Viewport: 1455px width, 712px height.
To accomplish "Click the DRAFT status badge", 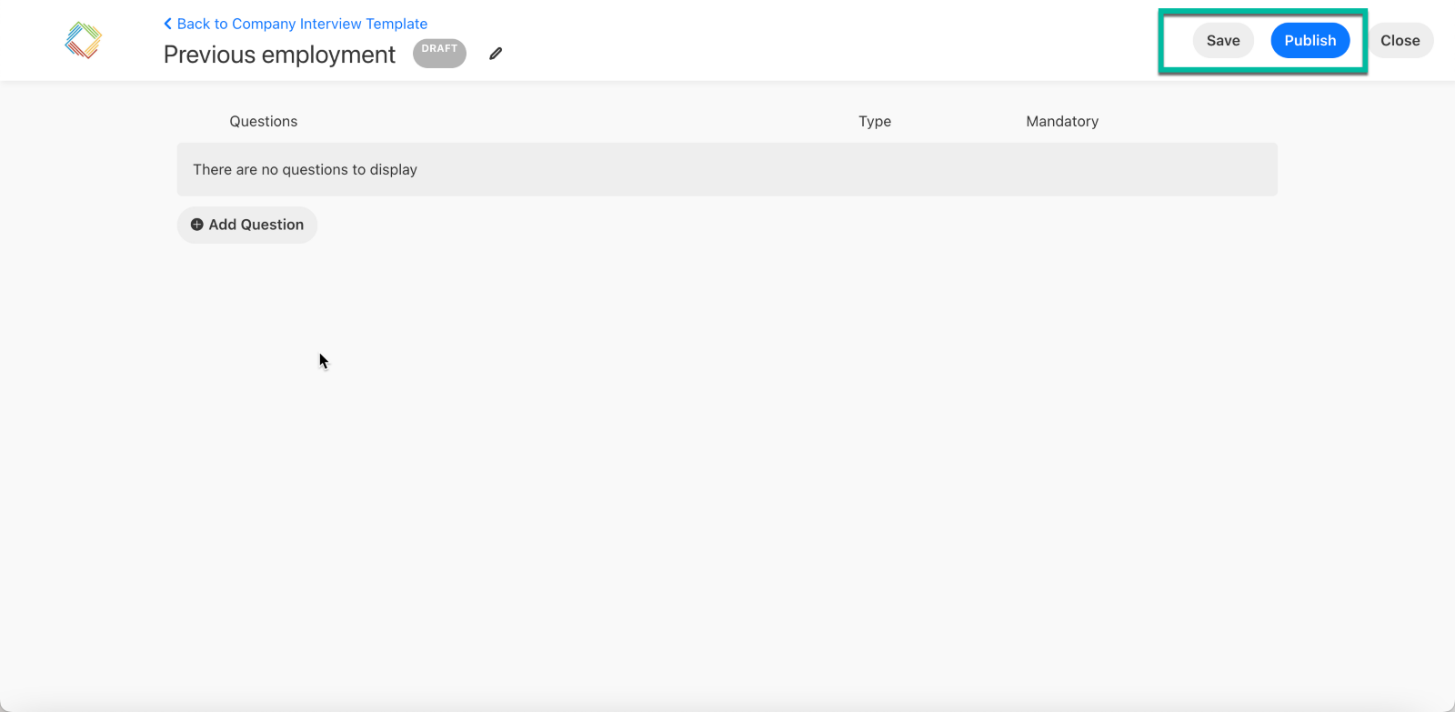I will pos(439,53).
